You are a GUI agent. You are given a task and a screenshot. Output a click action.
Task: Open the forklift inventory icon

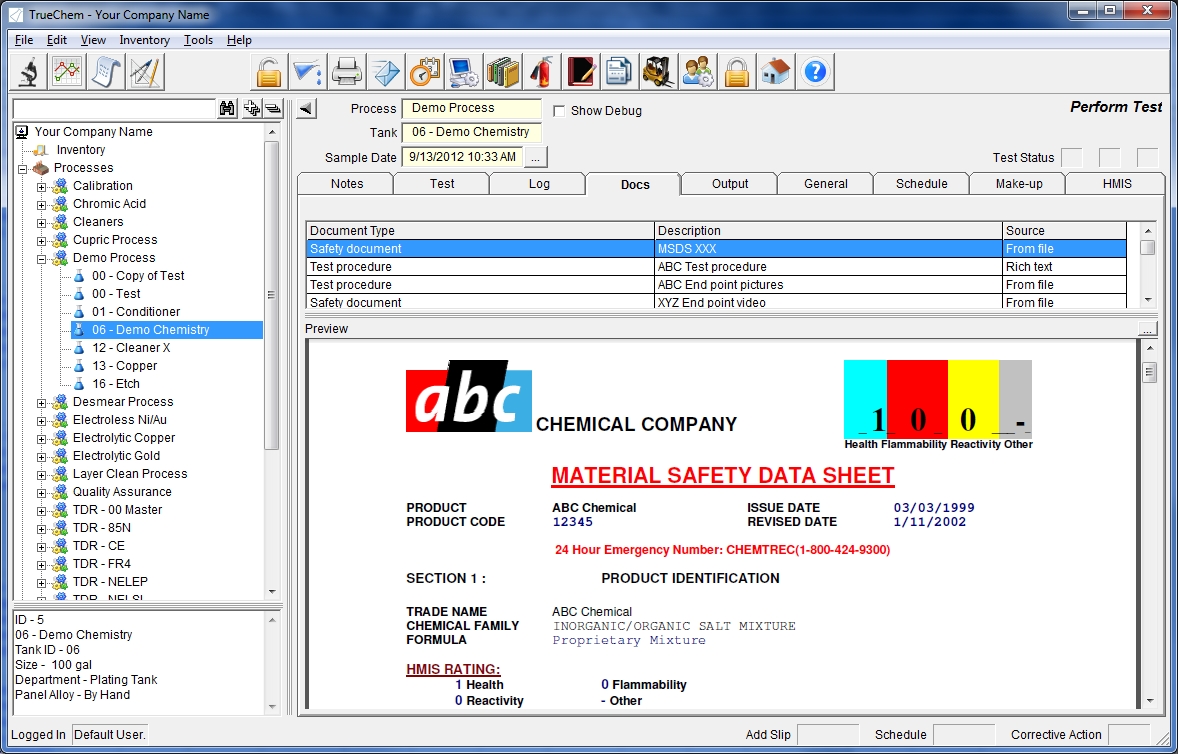(657, 72)
